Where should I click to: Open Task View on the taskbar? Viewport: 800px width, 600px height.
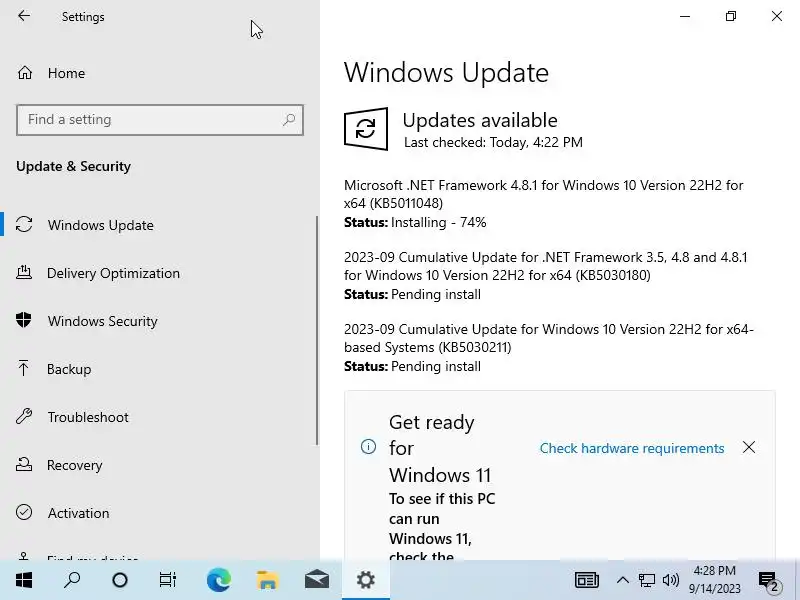[x=168, y=580]
